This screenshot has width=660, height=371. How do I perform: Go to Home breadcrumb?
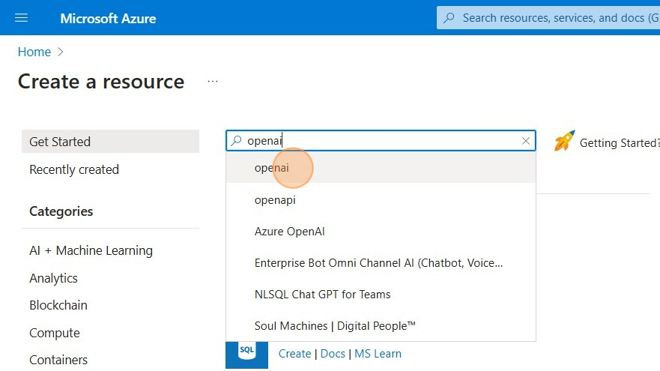click(x=34, y=52)
